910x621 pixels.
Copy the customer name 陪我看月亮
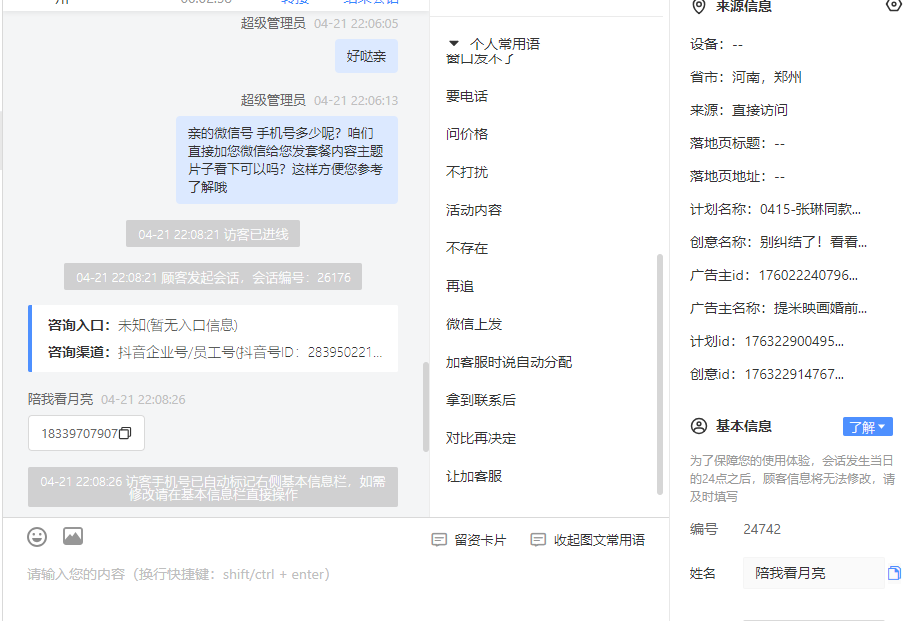pos(894,573)
